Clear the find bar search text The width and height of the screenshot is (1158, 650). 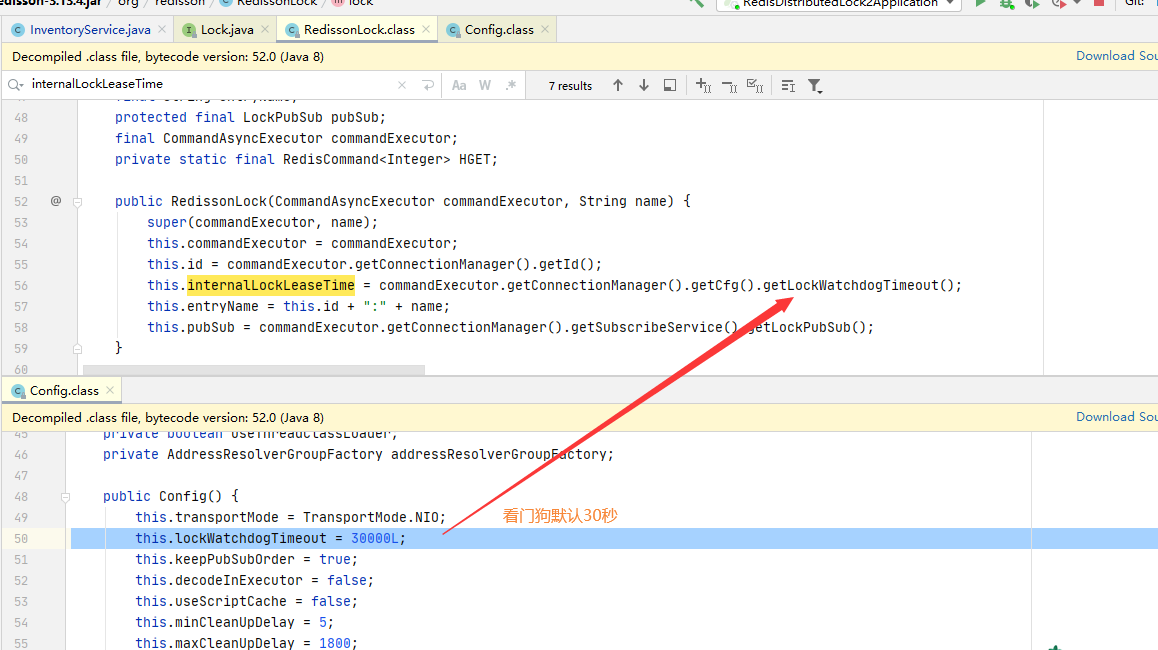pyautogui.click(x=402, y=85)
